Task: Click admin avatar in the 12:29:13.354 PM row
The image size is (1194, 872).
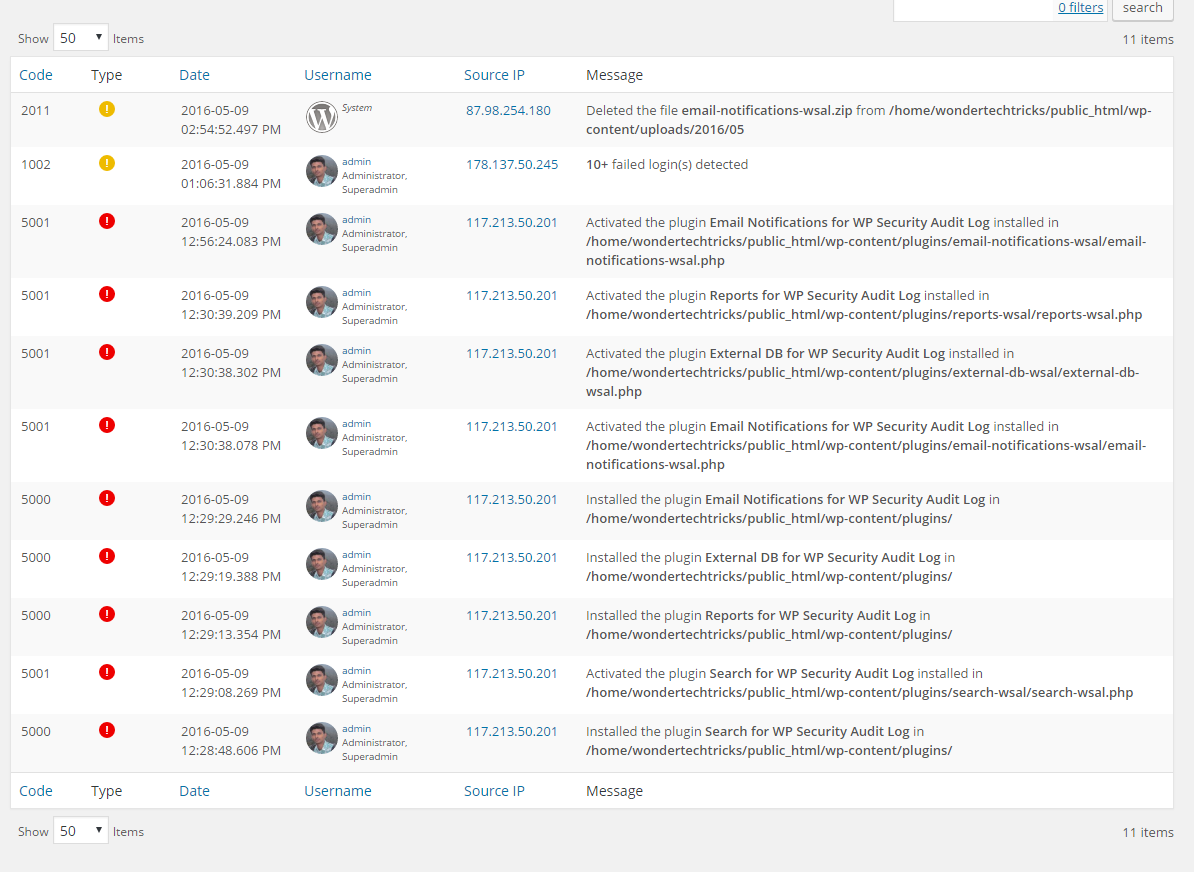Action: click(321, 622)
